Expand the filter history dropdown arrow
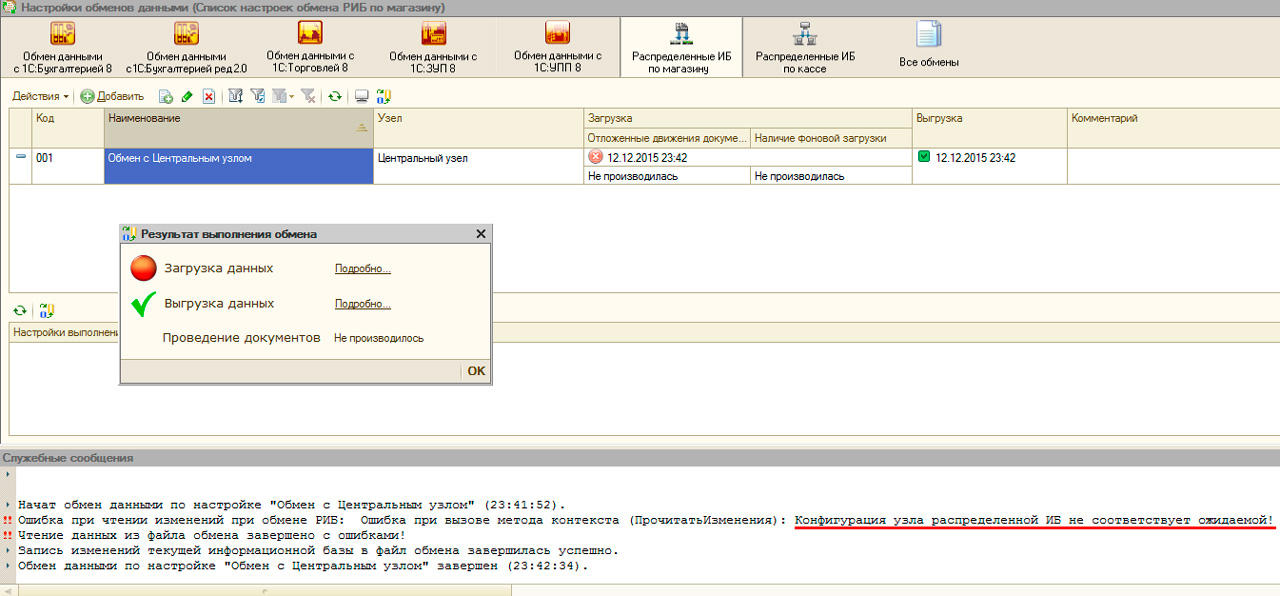The image size is (1280, 596). coord(291,97)
